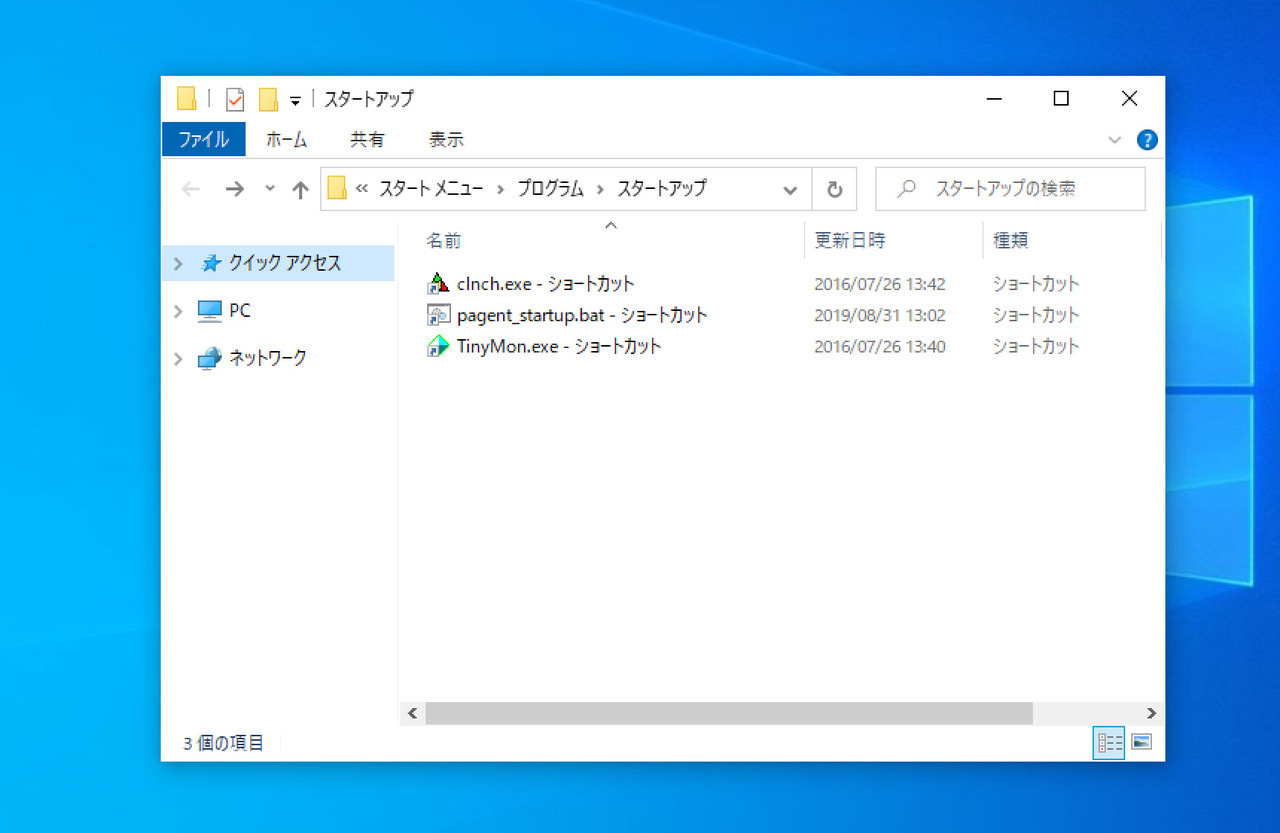1280x833 pixels.
Task: Select ネットワーク in the navigation pane
Action: (267, 358)
